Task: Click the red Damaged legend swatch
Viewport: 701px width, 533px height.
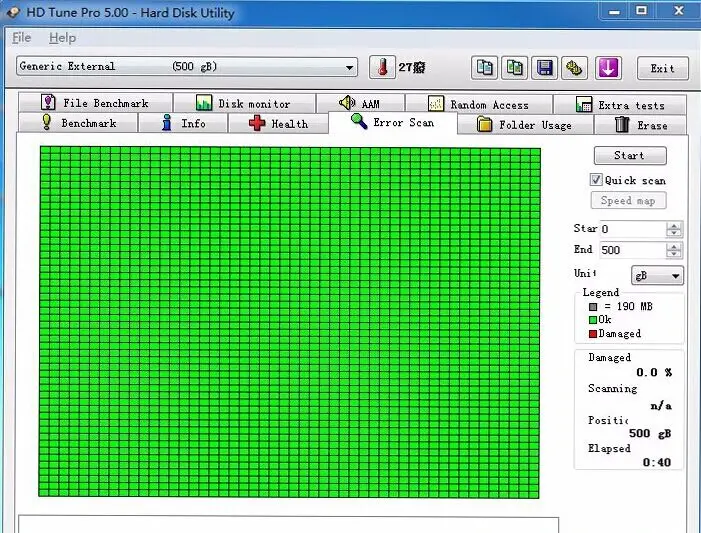Action: [593, 334]
